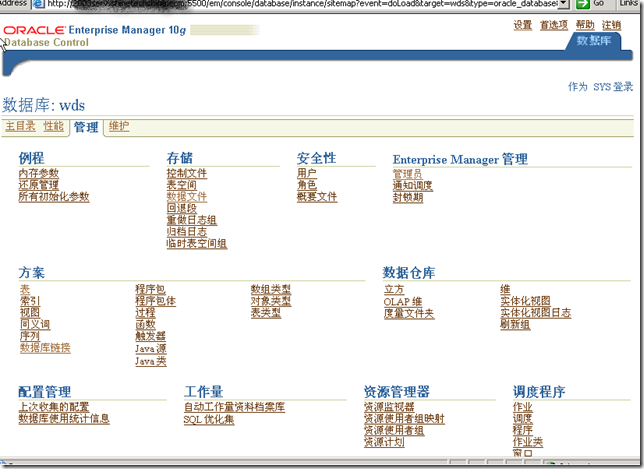Open 对象类型 link
Screen dimensions: 644x469
[x=271, y=301]
